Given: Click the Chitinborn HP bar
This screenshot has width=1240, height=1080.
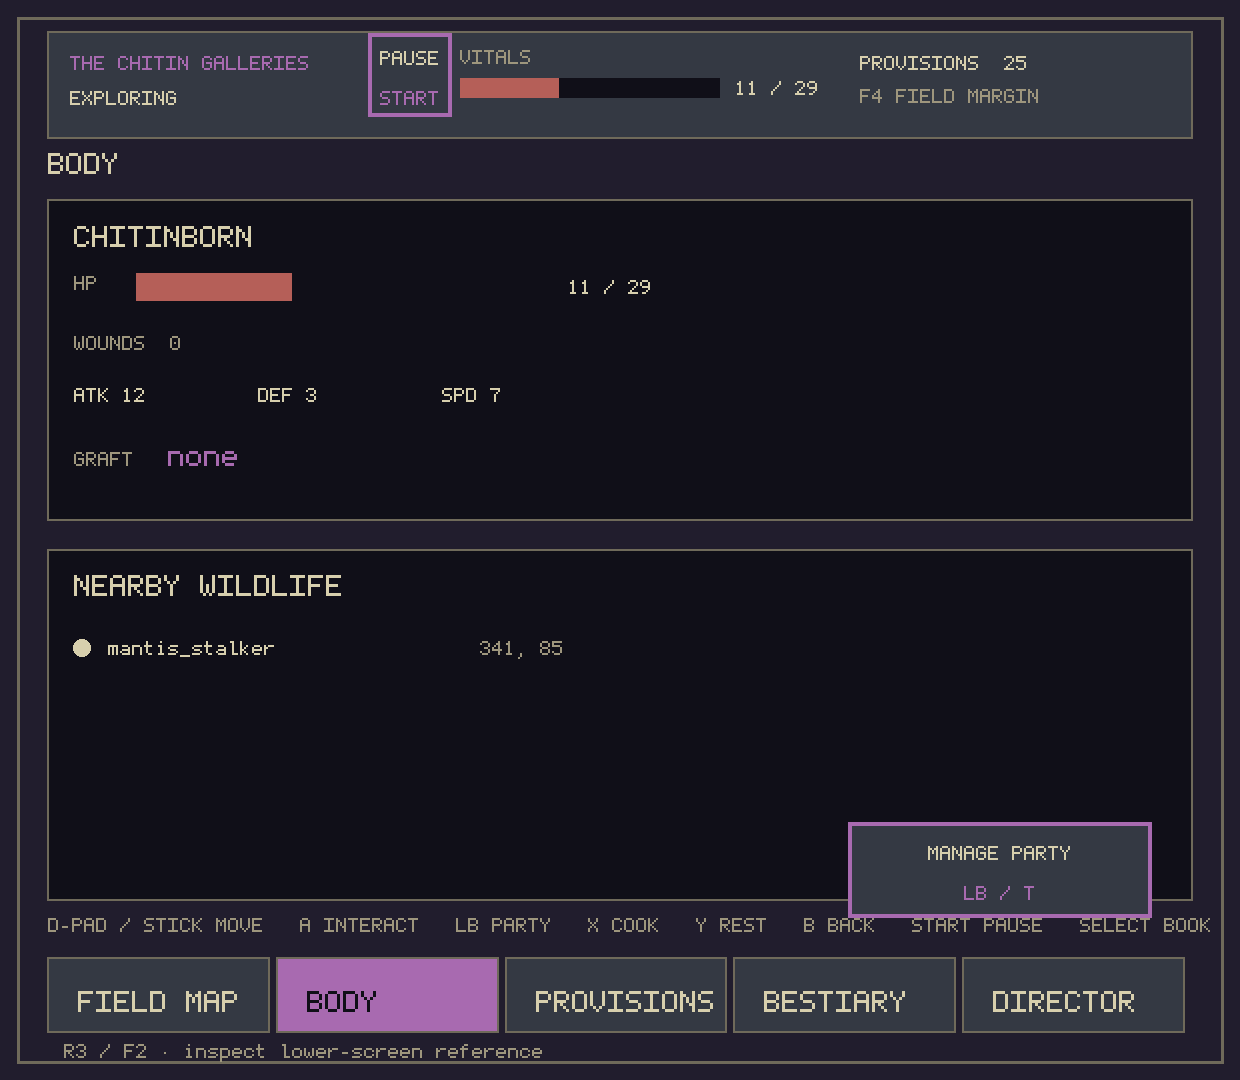Looking at the screenshot, I should [x=214, y=287].
